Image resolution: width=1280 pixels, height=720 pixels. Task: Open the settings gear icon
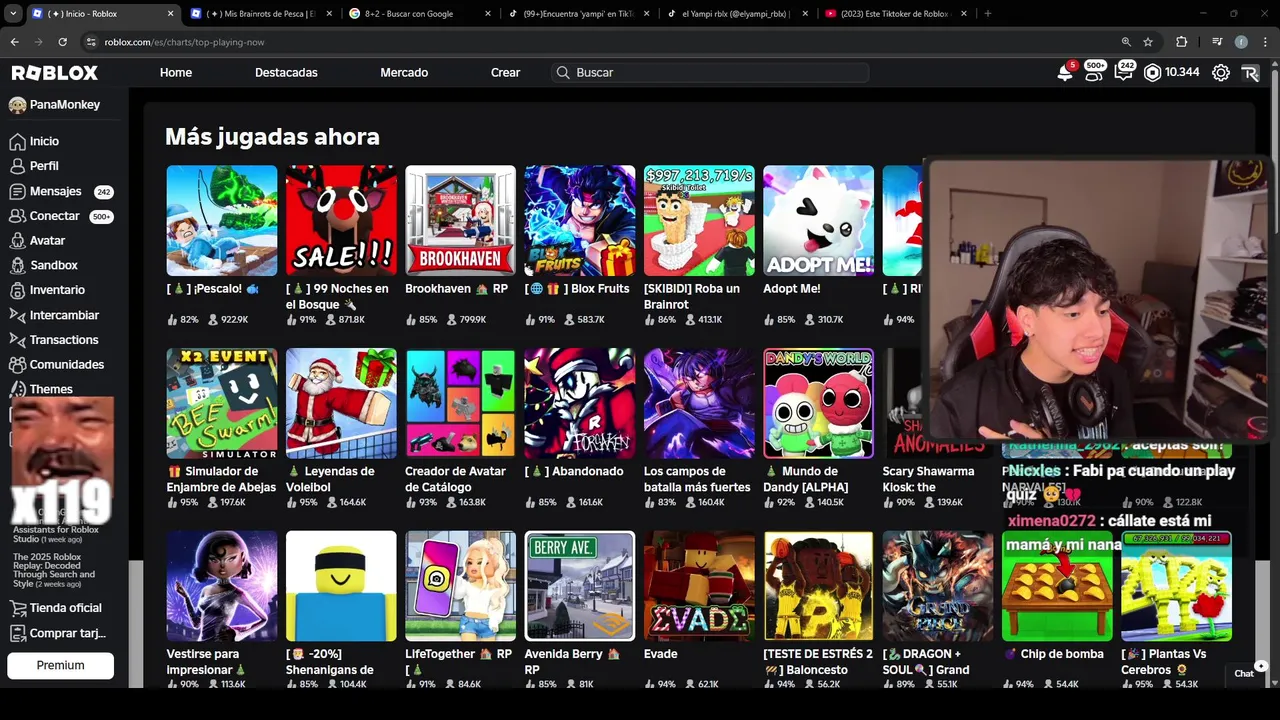tap(1221, 73)
